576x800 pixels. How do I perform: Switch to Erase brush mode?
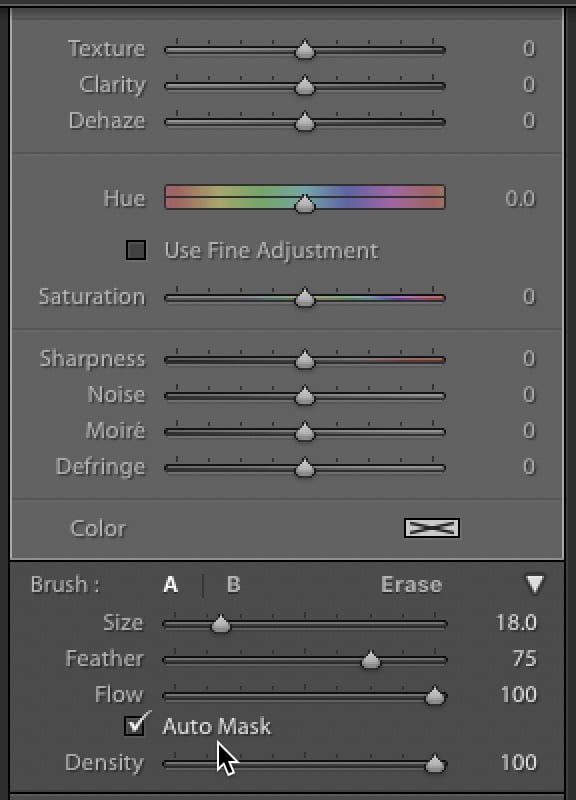pos(411,585)
